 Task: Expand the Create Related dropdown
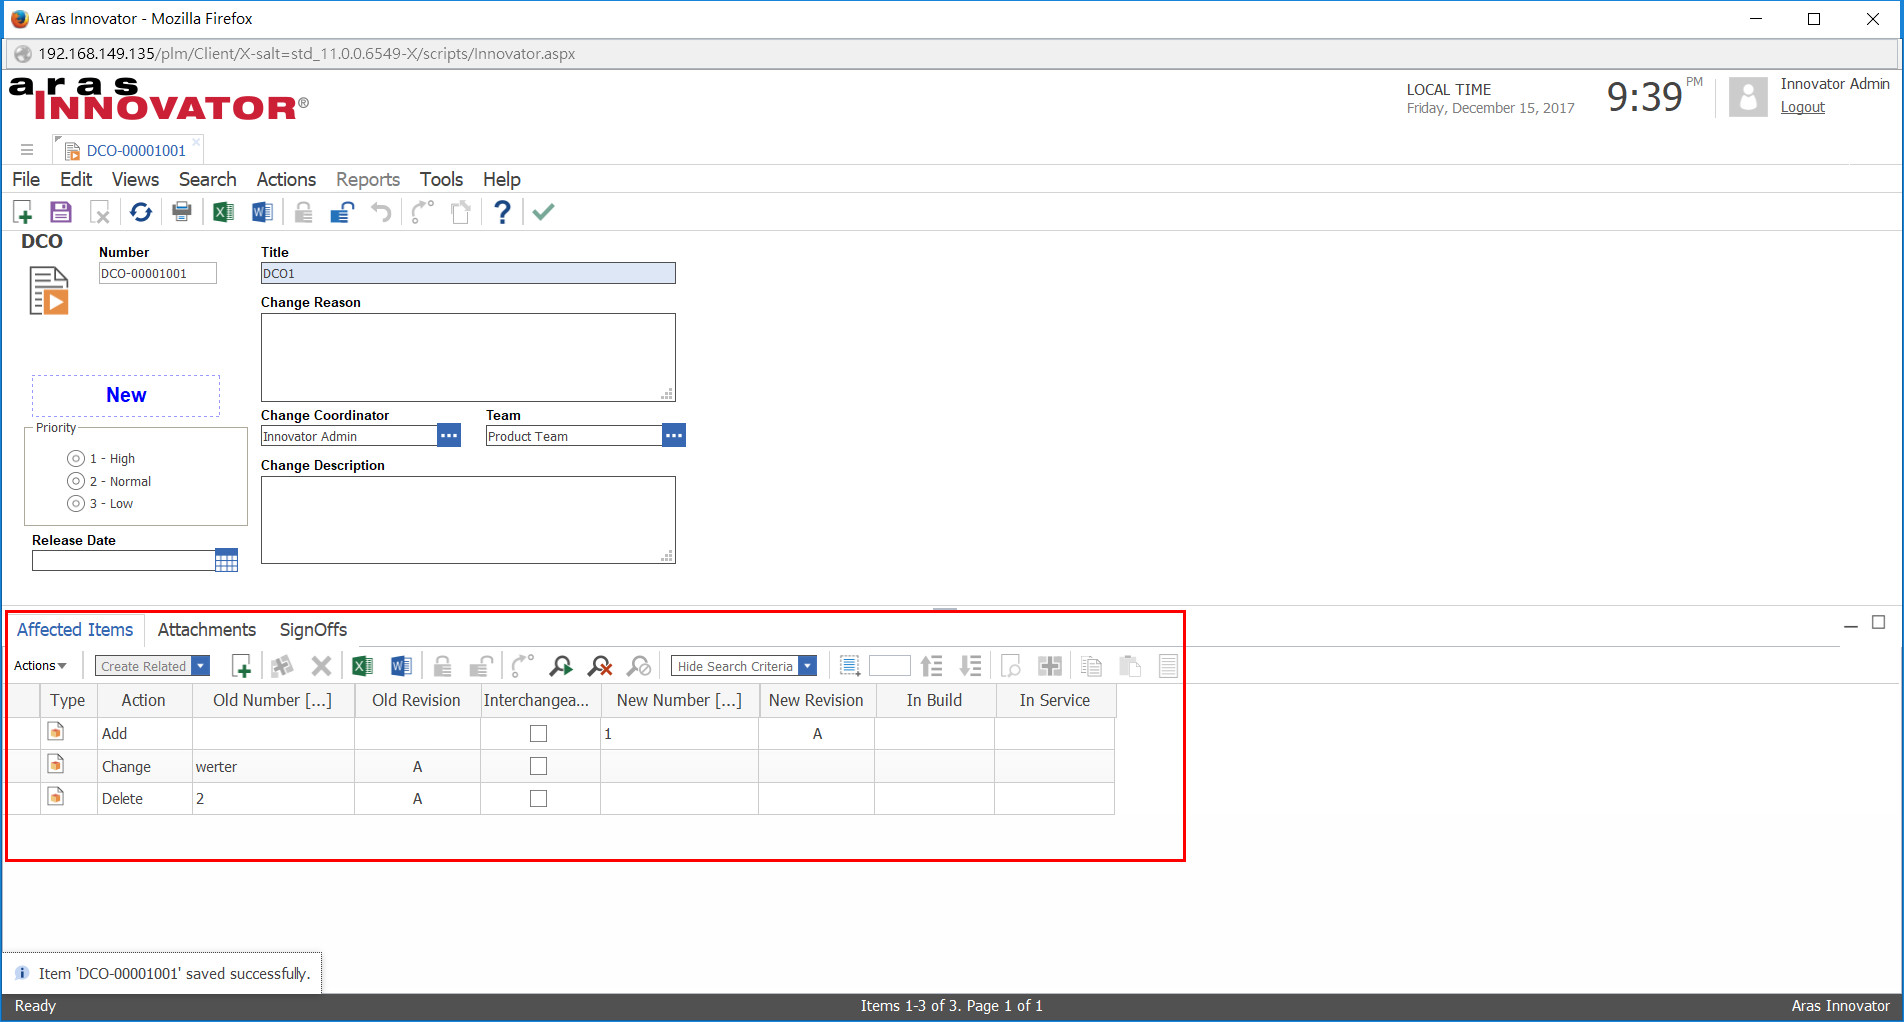(201, 666)
